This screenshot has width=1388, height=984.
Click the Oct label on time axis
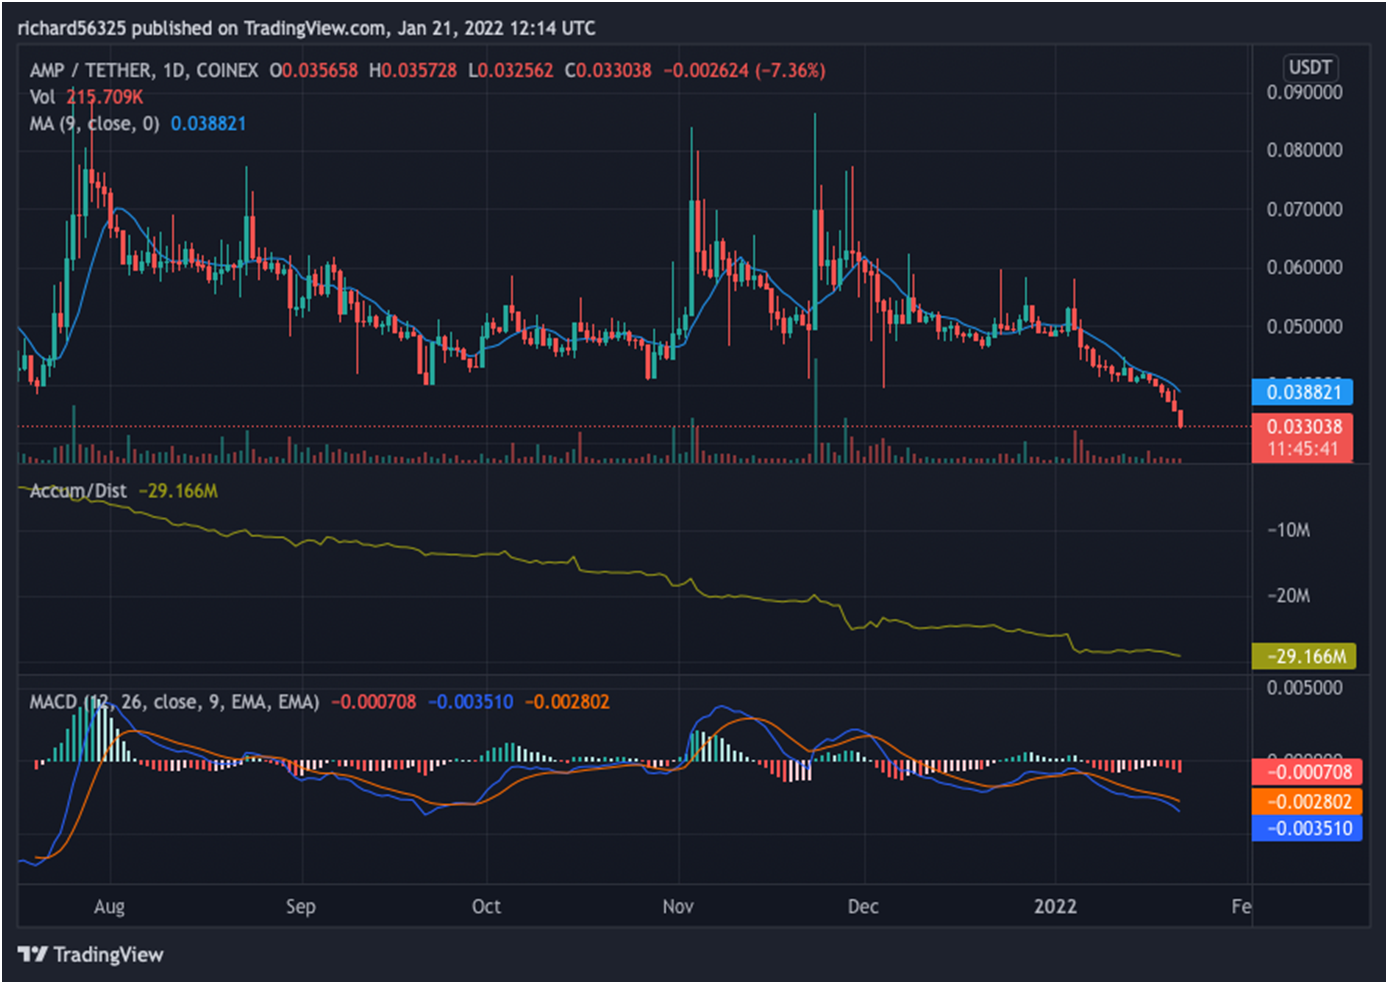tap(486, 906)
